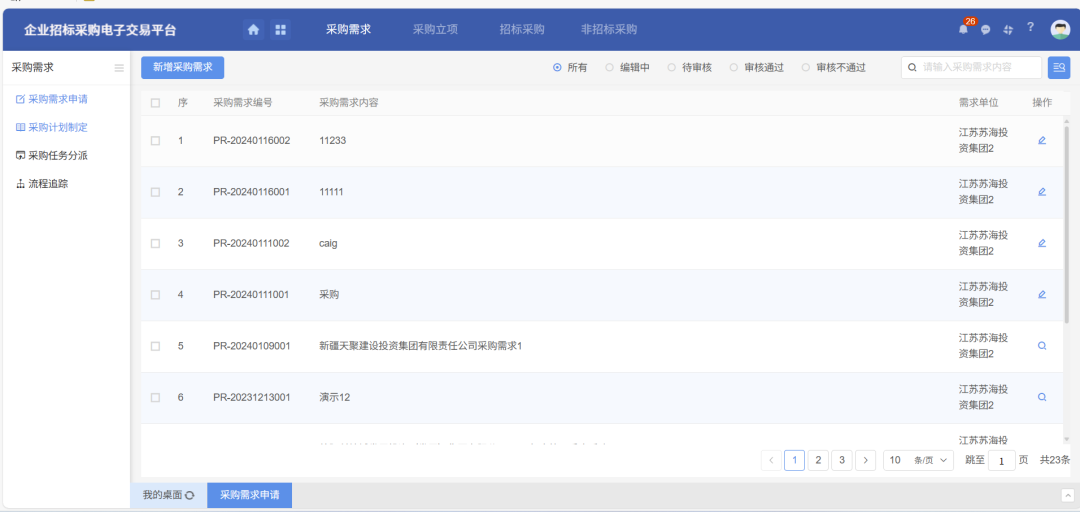Select the 待审核 radio filter
The height and width of the screenshot is (512, 1080).
click(672, 68)
